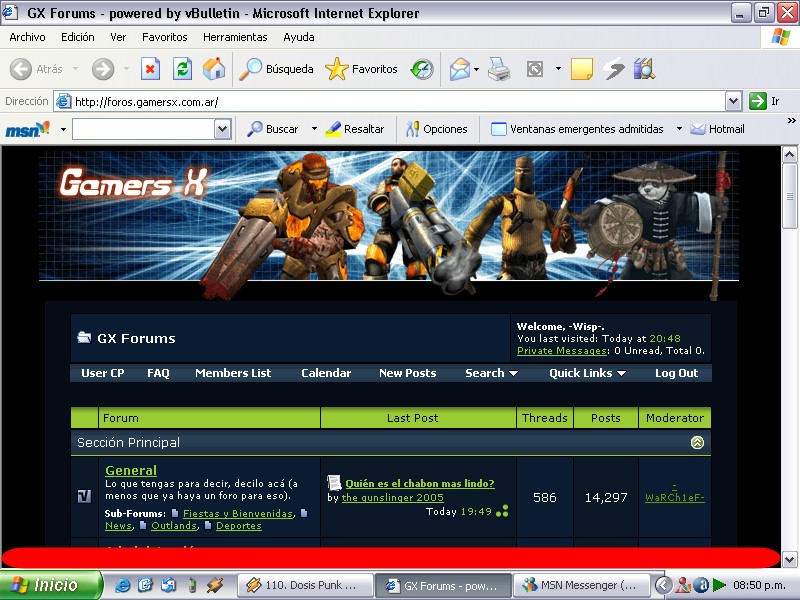Open the browsing history clock icon
Image resolution: width=800 pixels, height=600 pixels.
pos(422,69)
